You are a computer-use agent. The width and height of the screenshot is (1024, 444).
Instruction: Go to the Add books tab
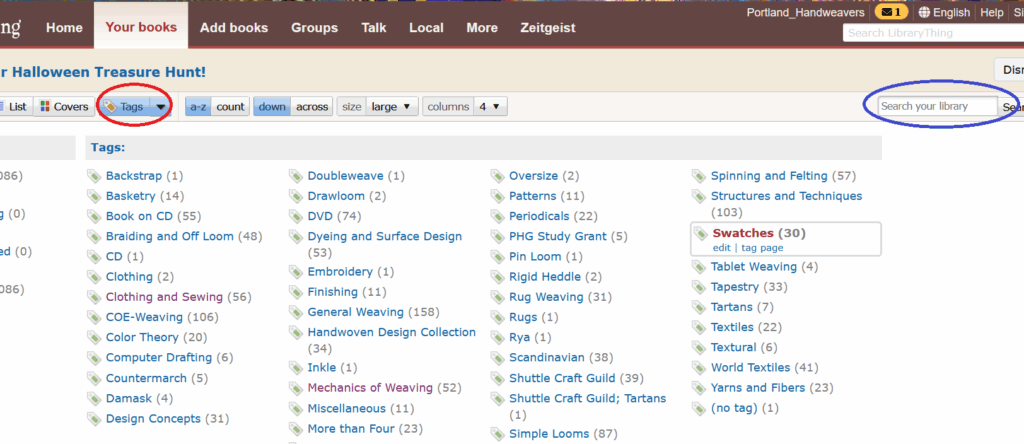coord(233,27)
